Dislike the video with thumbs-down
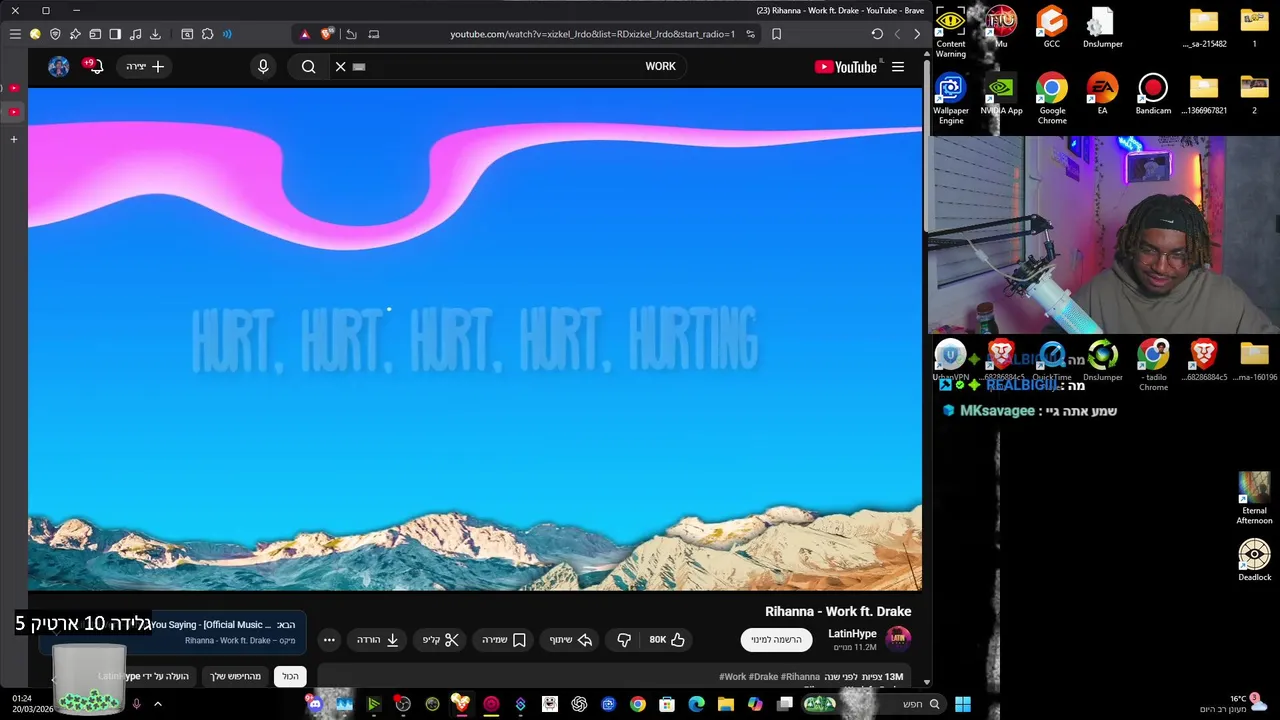The width and height of the screenshot is (1280, 720). click(x=624, y=640)
